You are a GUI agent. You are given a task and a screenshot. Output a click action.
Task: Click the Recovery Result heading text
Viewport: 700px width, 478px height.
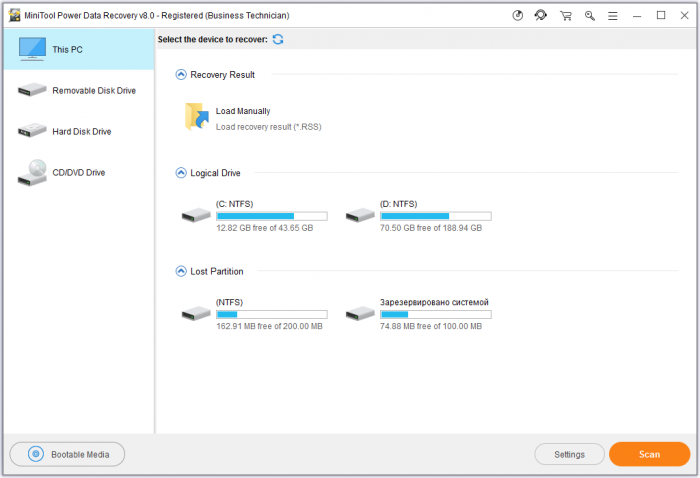222,75
